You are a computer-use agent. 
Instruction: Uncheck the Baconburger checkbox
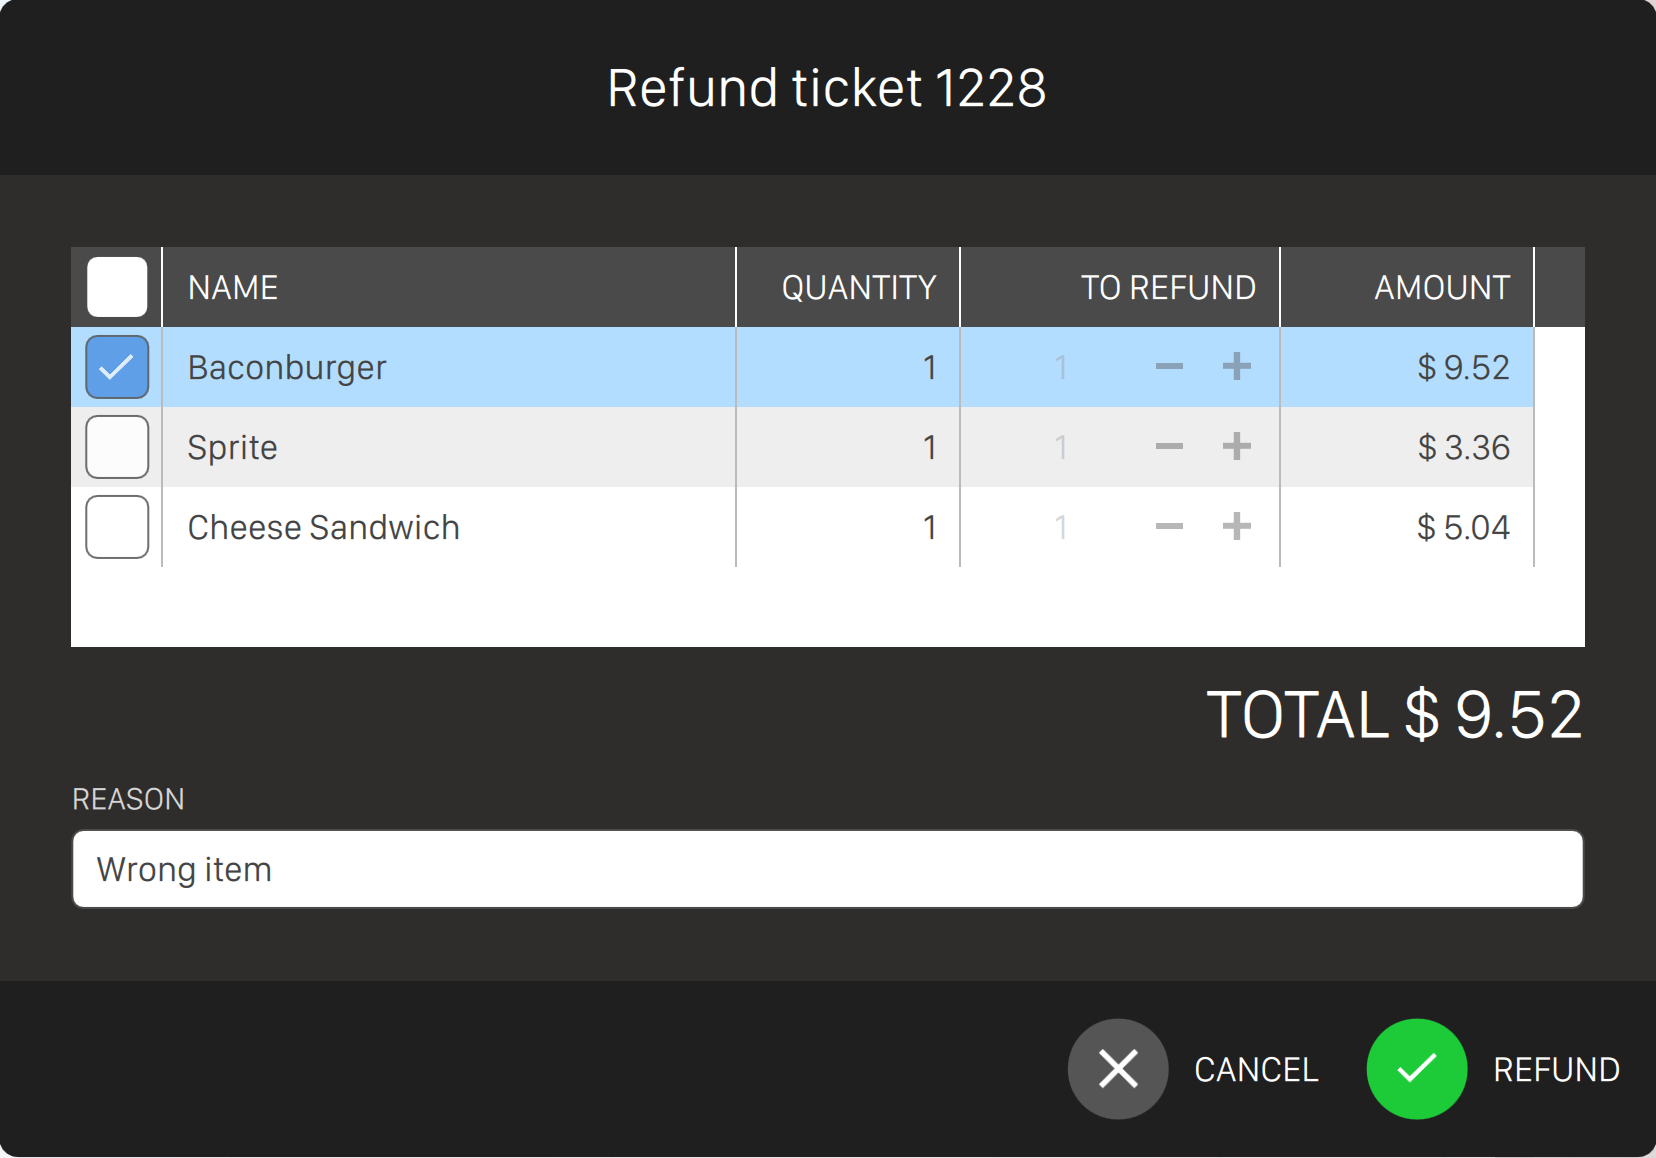point(117,367)
